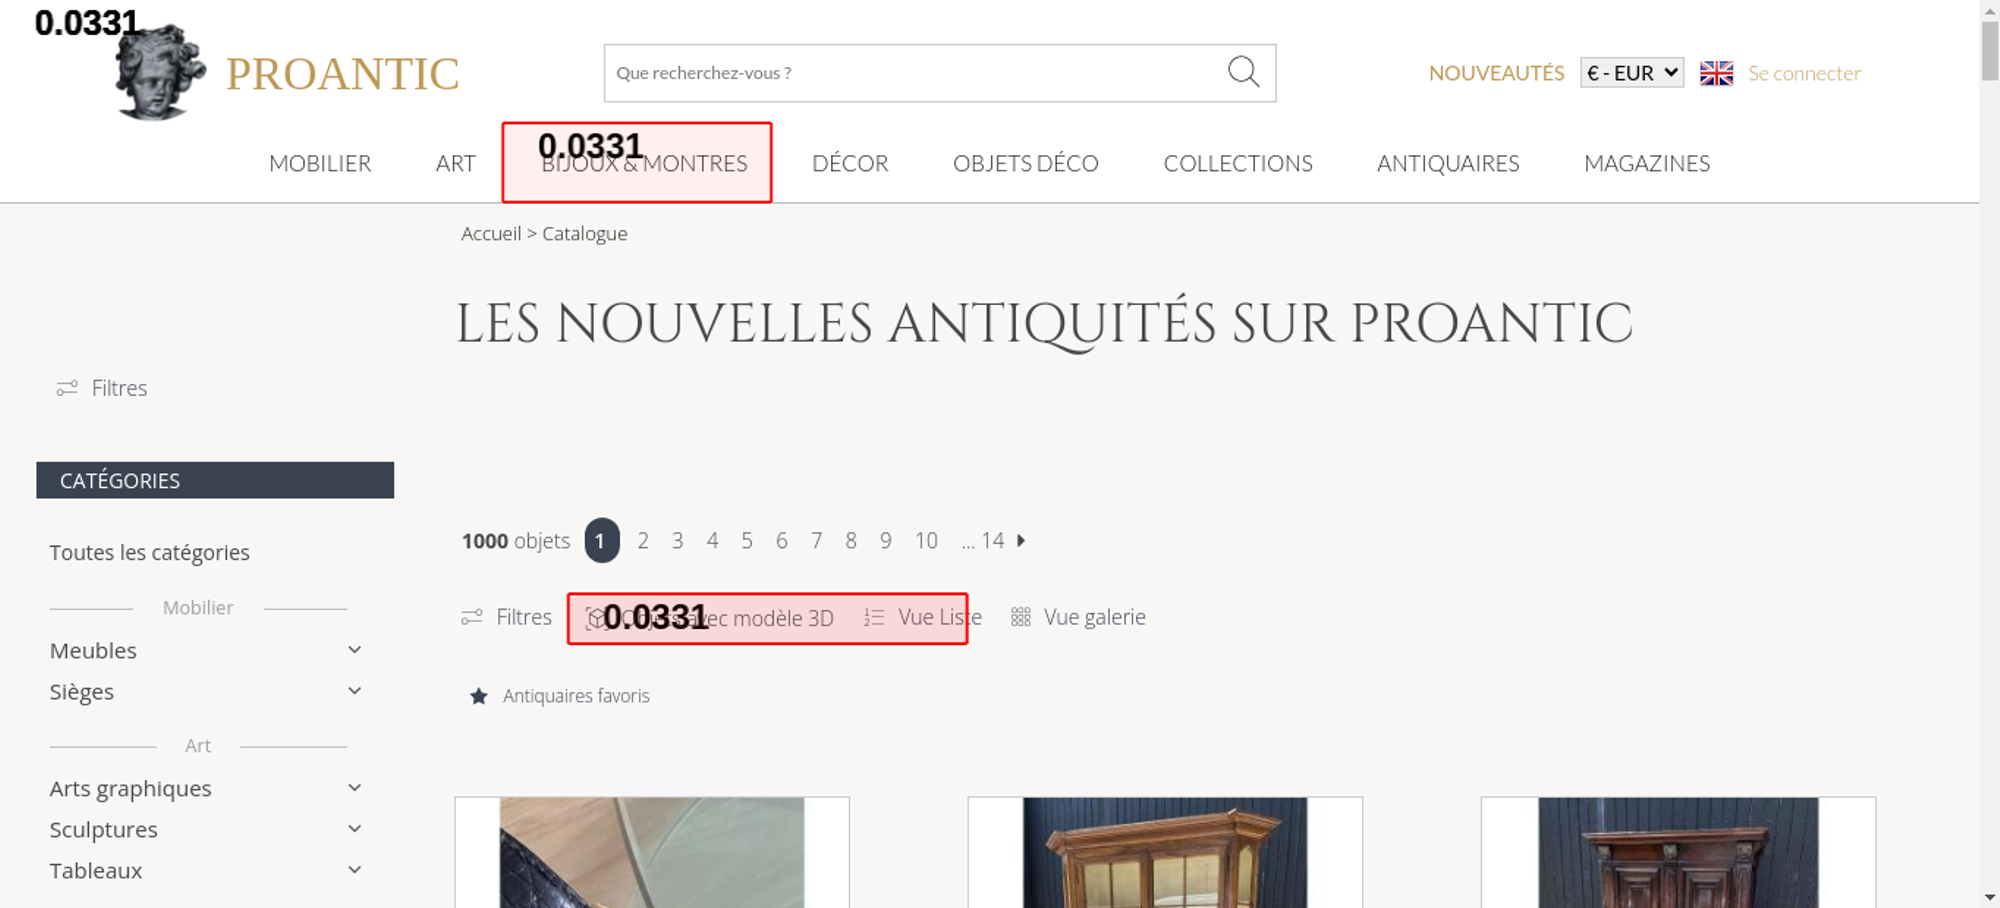Screen dimensions: 2000x908
Task: Click the Vue galerie grid icon
Action: pos(1020,617)
